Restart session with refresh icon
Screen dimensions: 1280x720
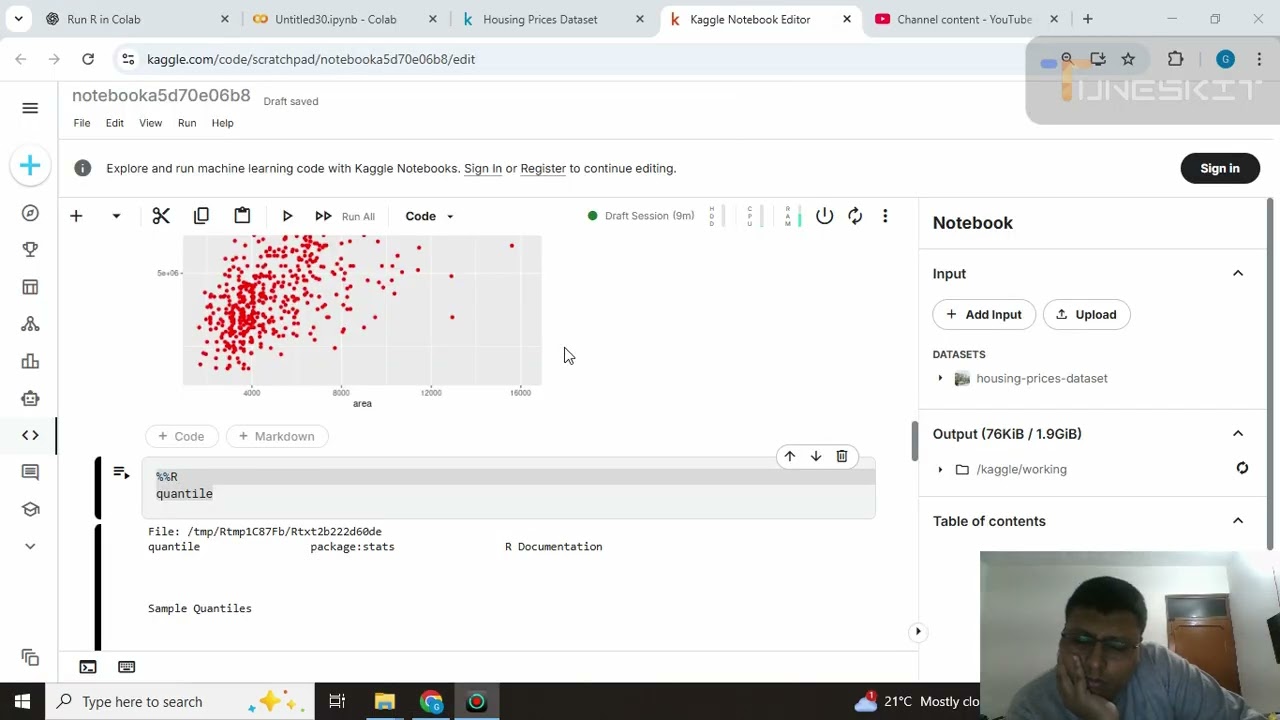855,216
